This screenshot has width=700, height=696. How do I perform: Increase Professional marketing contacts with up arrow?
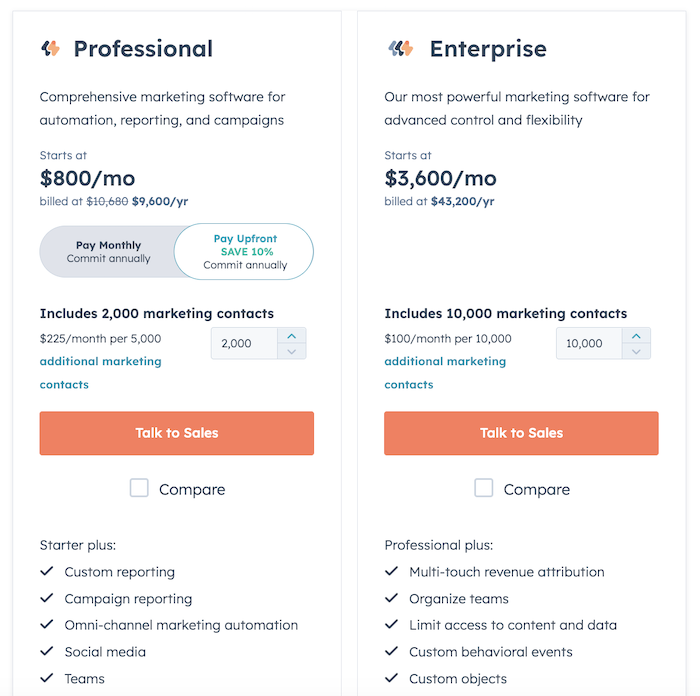[x=291, y=336]
